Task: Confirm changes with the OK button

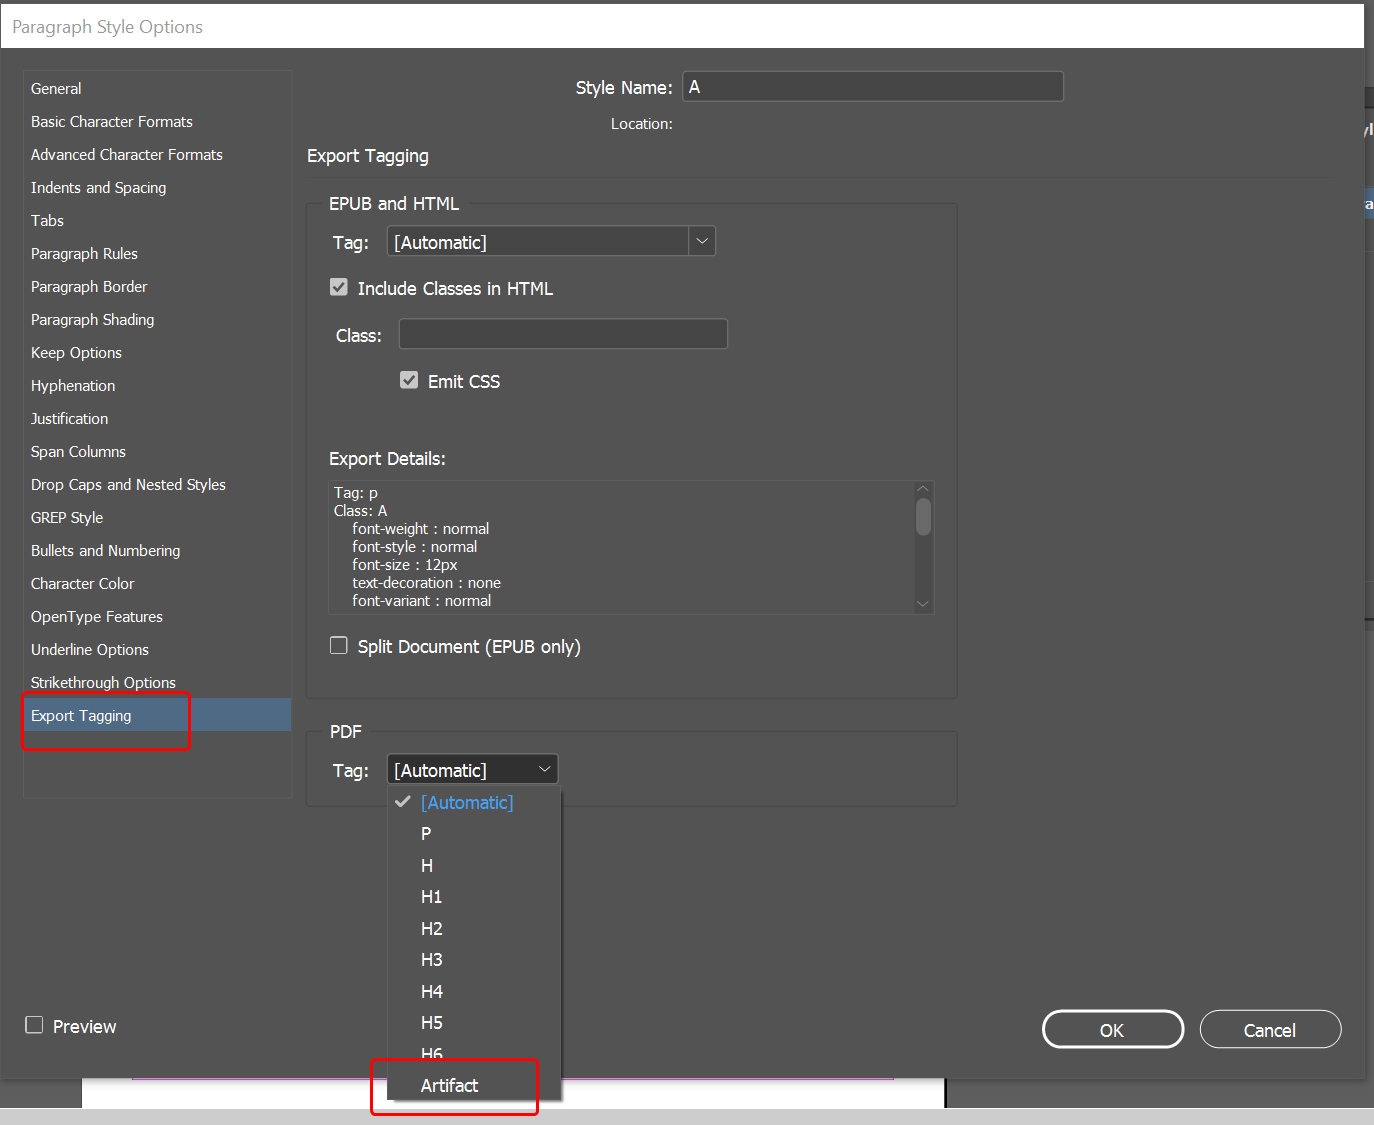Action: click(1112, 1029)
